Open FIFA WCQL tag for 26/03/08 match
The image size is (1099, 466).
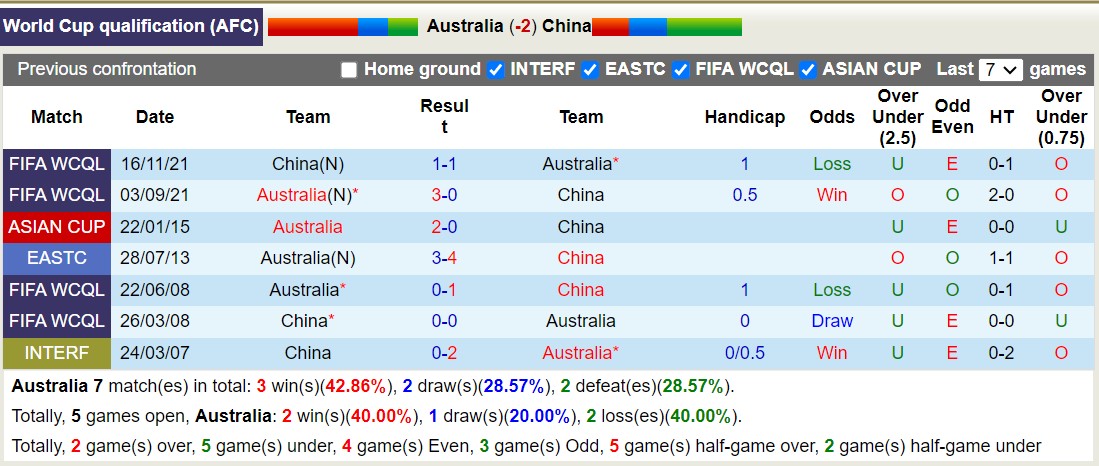click(57, 322)
